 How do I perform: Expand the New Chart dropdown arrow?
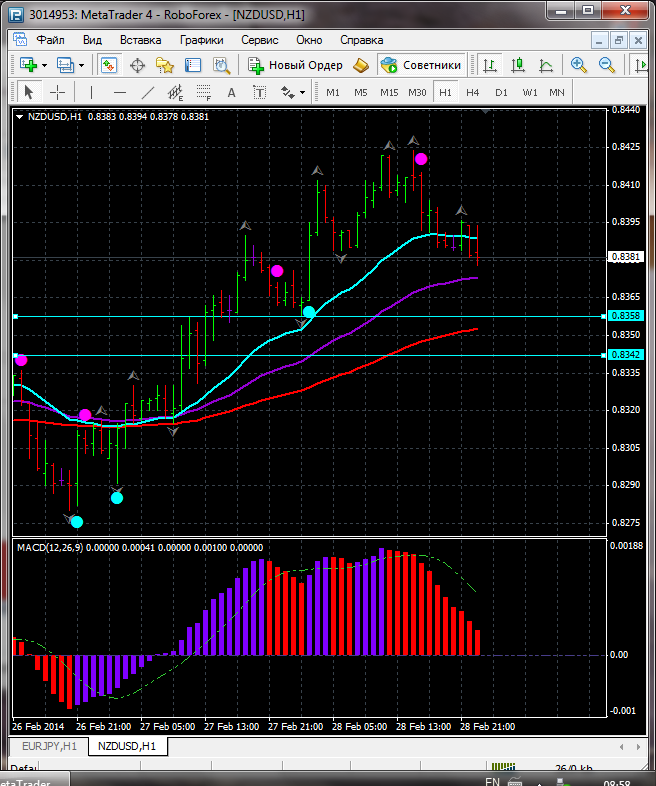tap(45, 65)
